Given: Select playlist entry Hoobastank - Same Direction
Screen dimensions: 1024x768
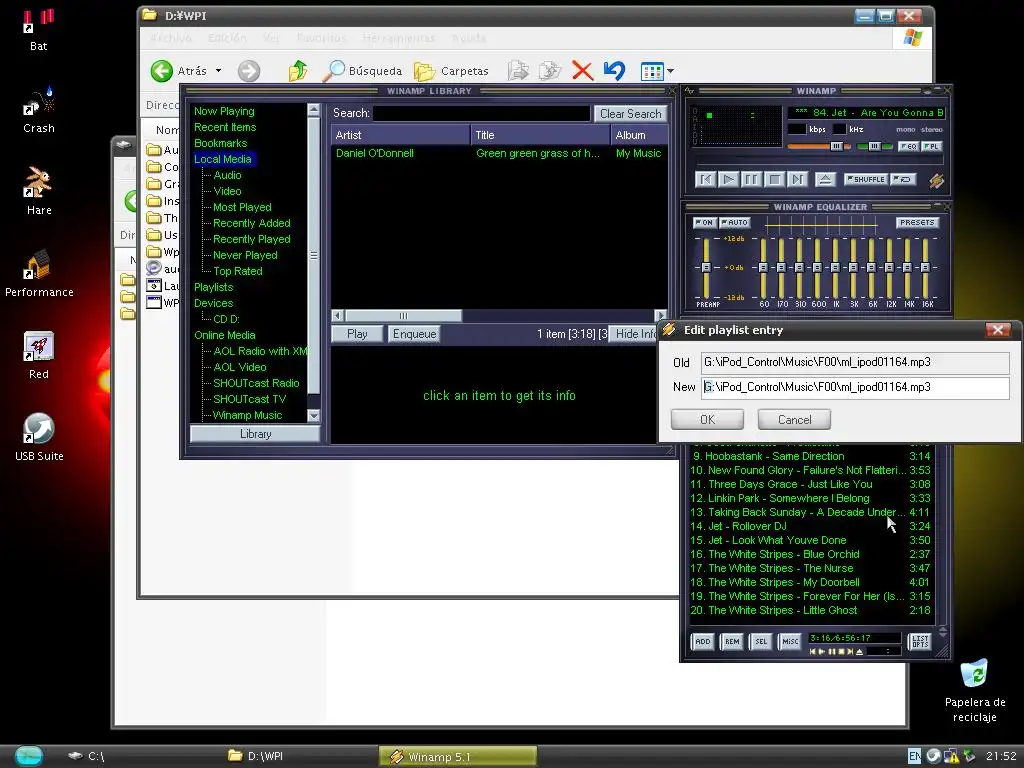Looking at the screenshot, I should click(x=810, y=456).
